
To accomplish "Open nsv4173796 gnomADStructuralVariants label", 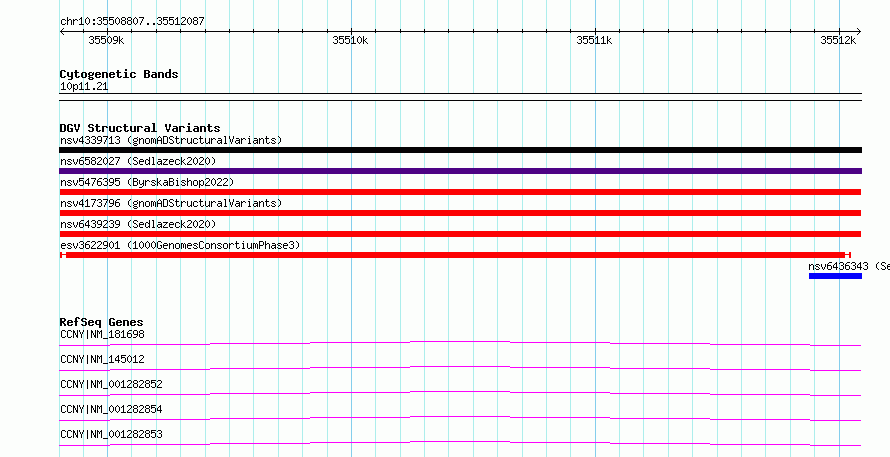I will pyautogui.click(x=171, y=203).
